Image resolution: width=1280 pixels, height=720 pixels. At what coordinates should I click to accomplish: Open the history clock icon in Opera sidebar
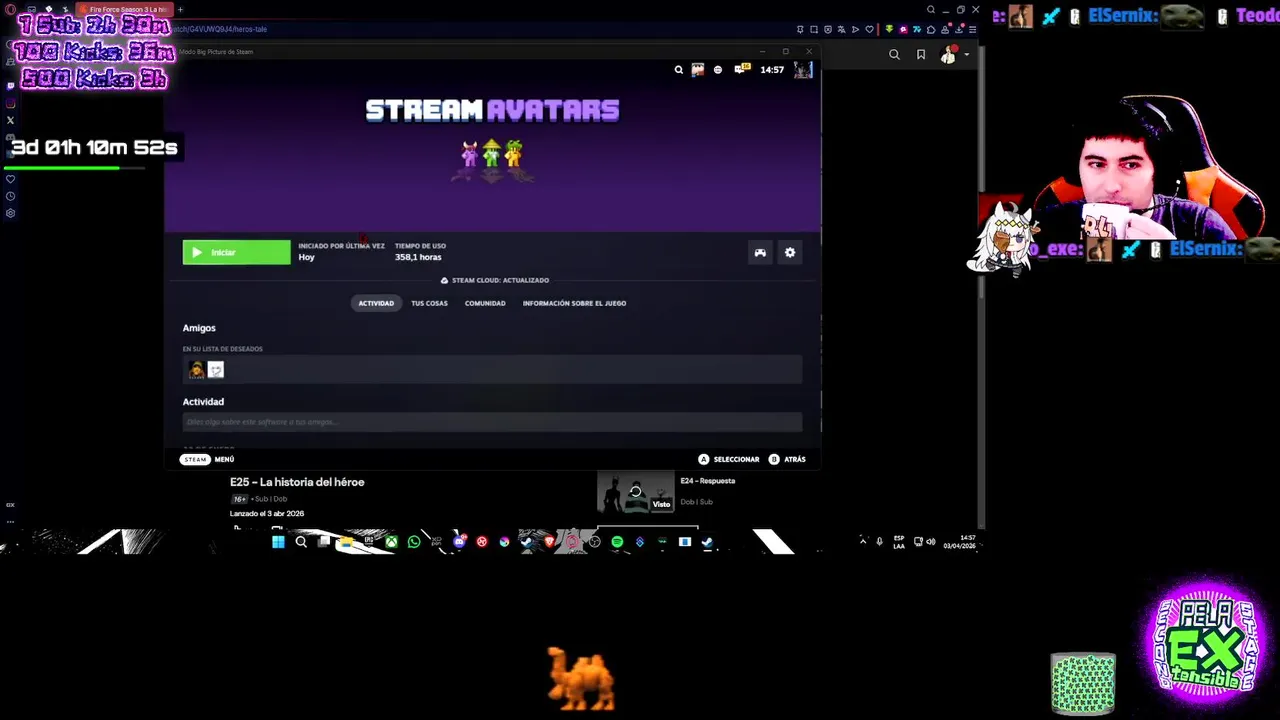[10, 197]
